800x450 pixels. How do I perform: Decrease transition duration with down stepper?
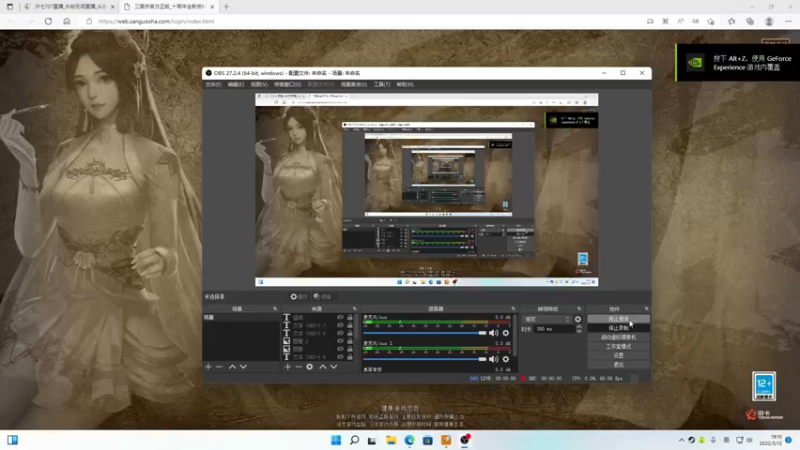point(579,332)
